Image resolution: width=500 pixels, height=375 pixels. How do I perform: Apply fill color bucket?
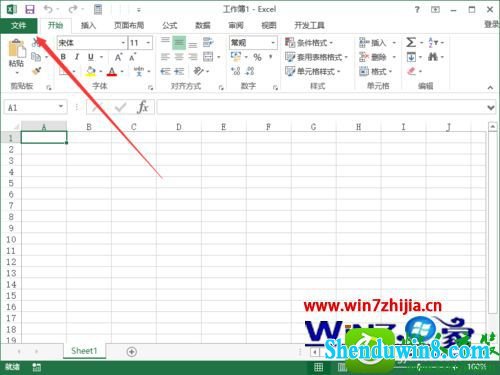[x=90, y=71]
